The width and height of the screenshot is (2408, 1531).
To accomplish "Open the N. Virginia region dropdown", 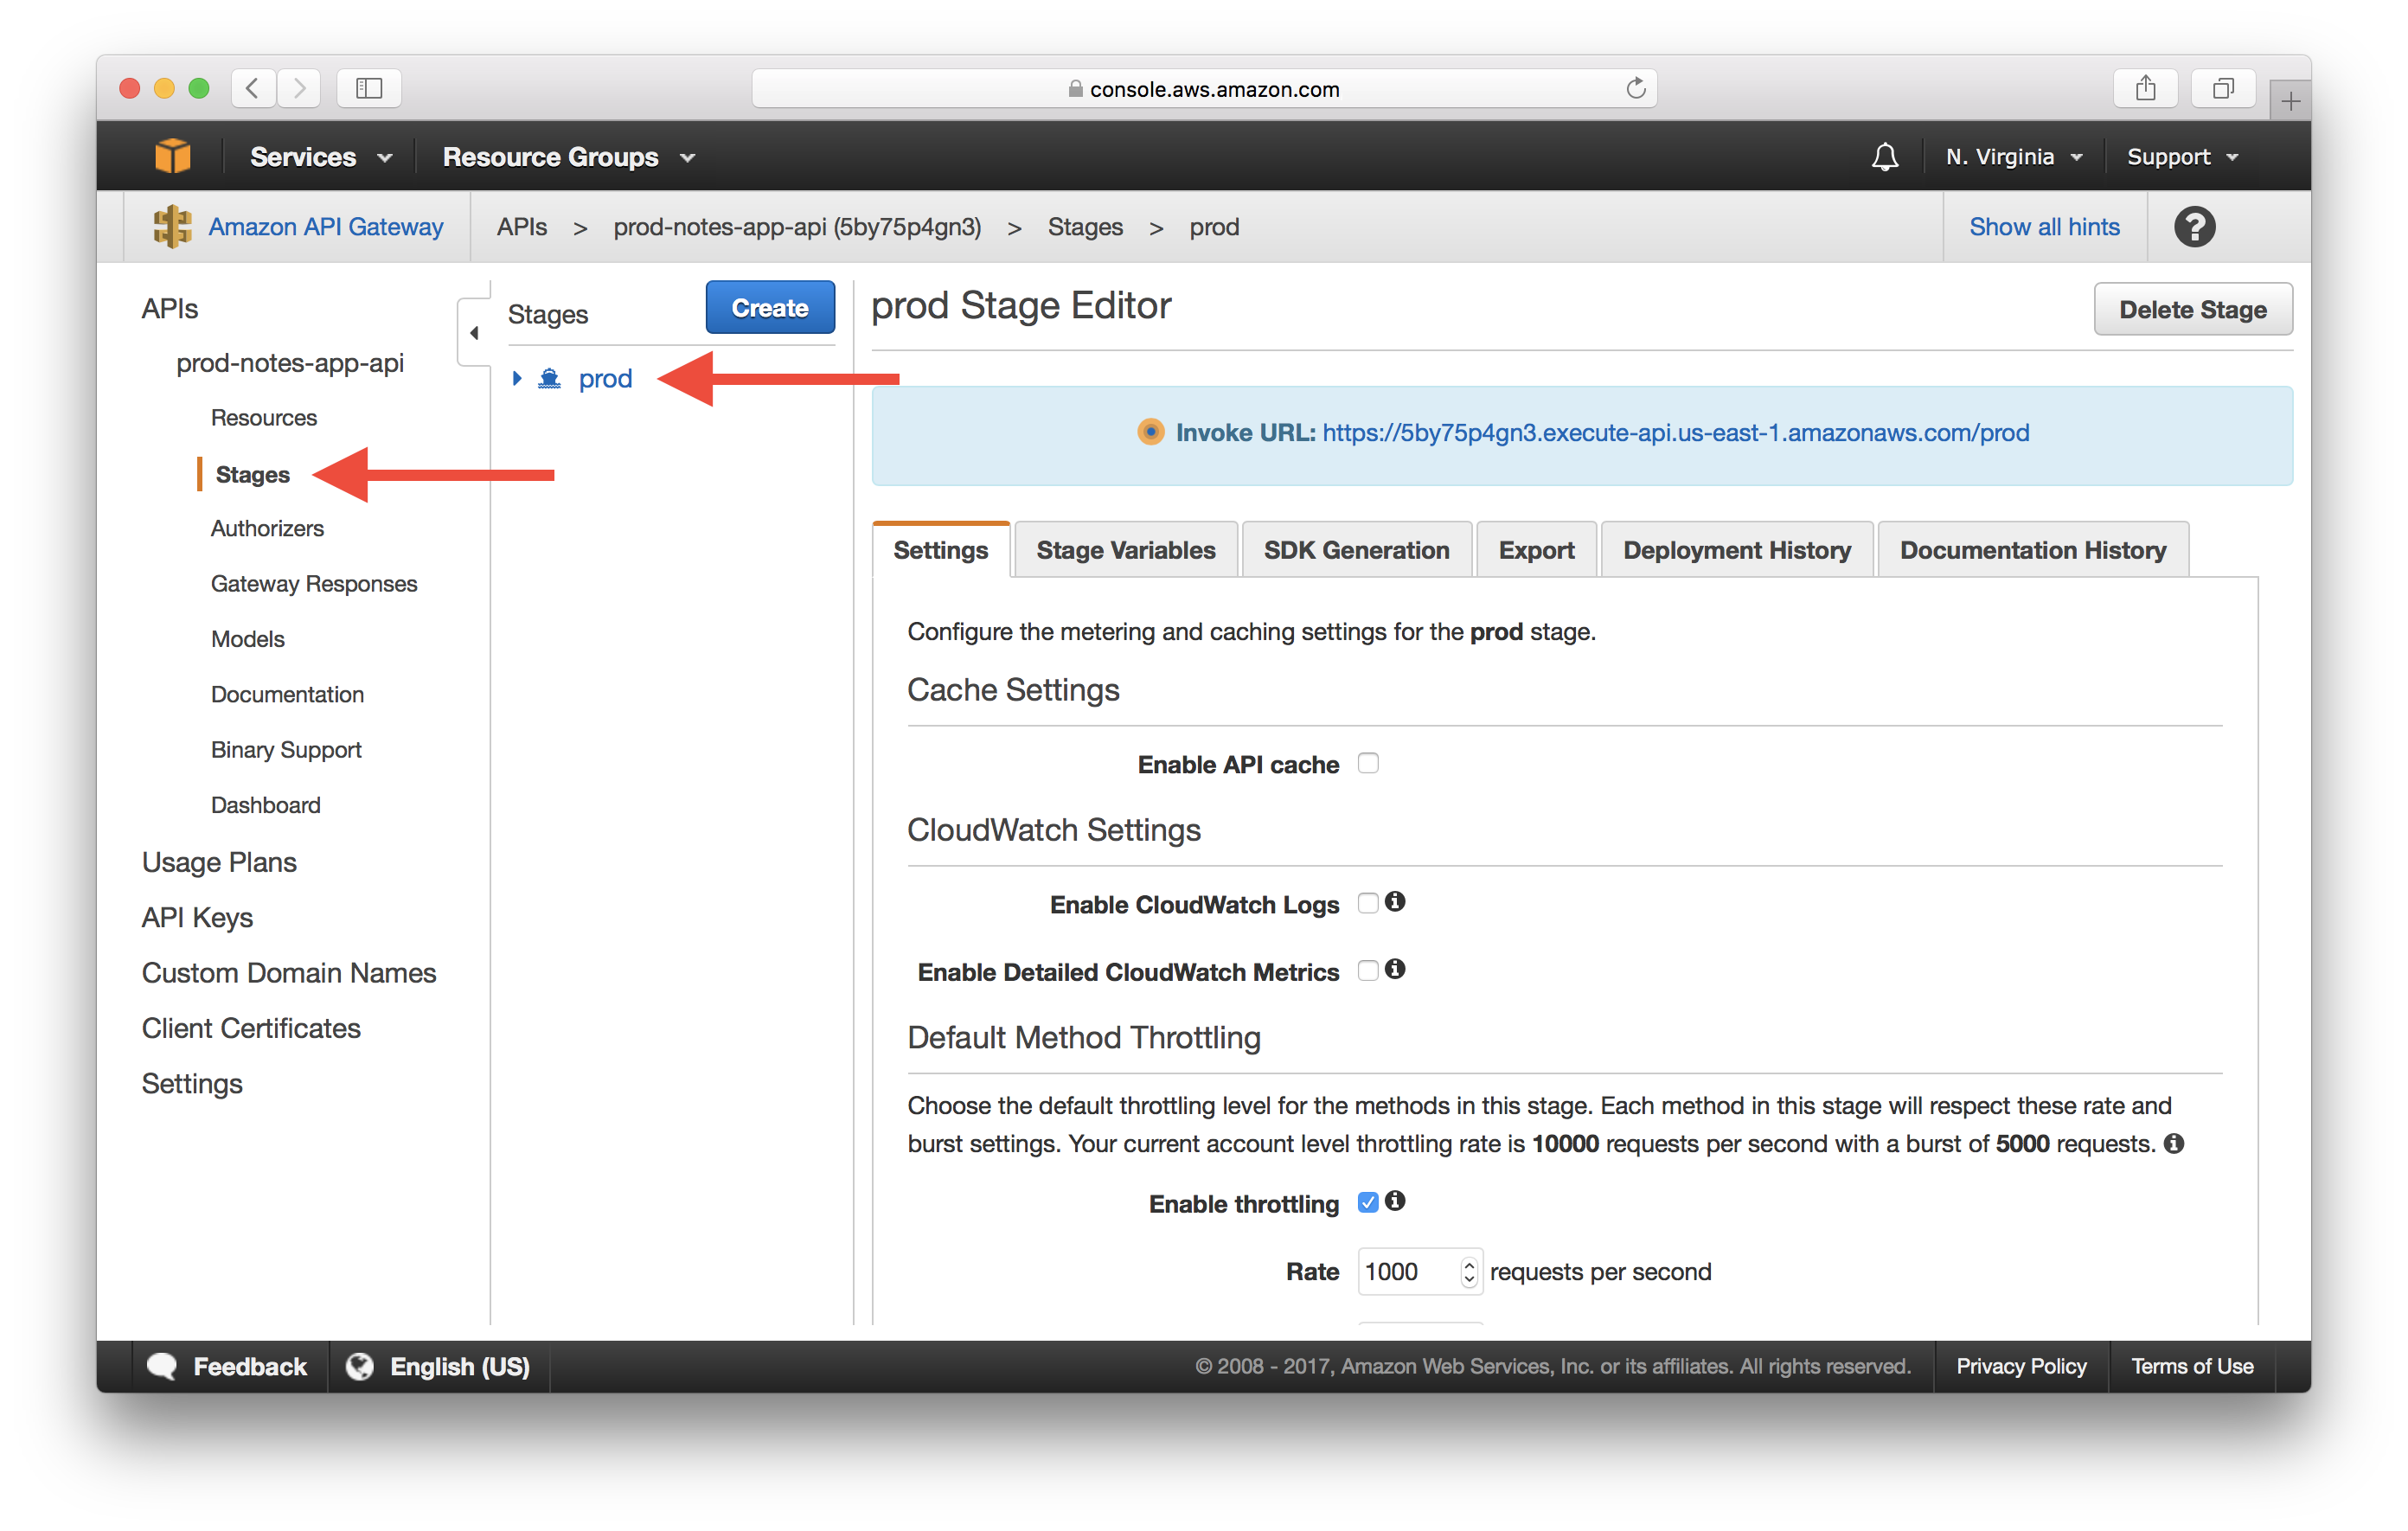I will pos(2013,157).
